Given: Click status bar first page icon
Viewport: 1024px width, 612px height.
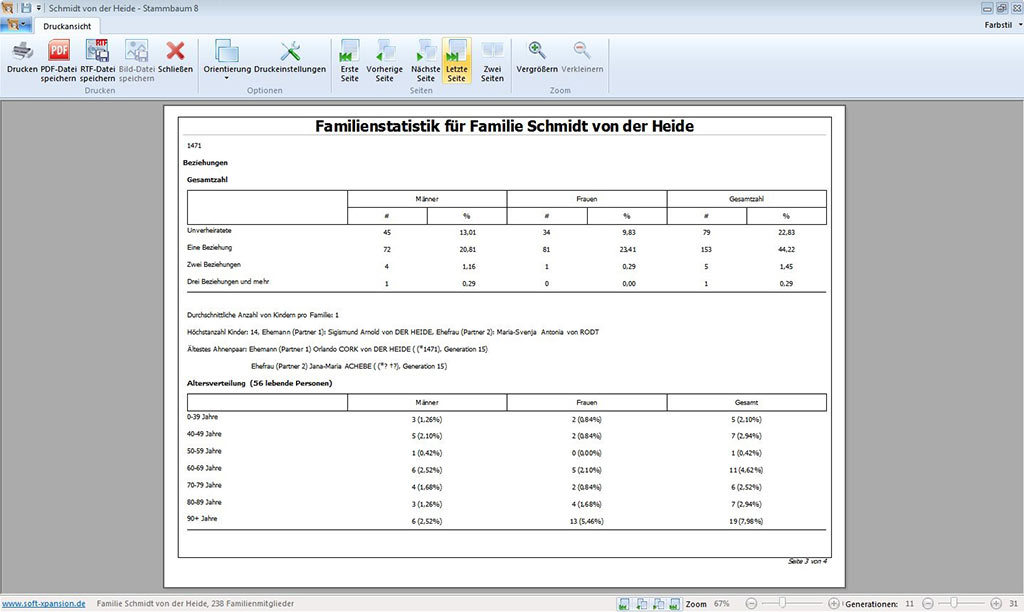Looking at the screenshot, I should pos(624,604).
